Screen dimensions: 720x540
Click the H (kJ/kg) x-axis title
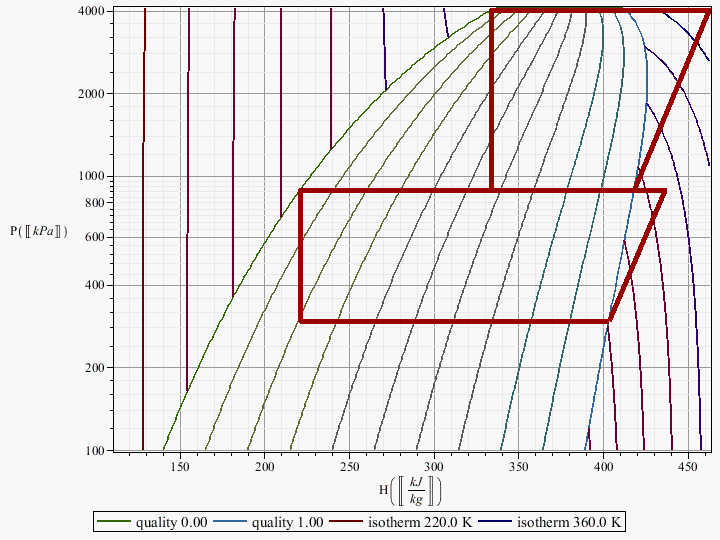tap(408, 492)
